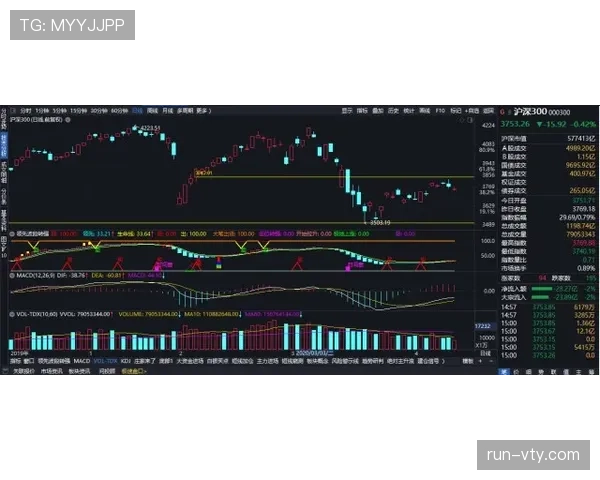Image resolution: width=600 pixels, height=480 pixels.
Task: Select the 60分钟 period tab
Action: coord(119,111)
